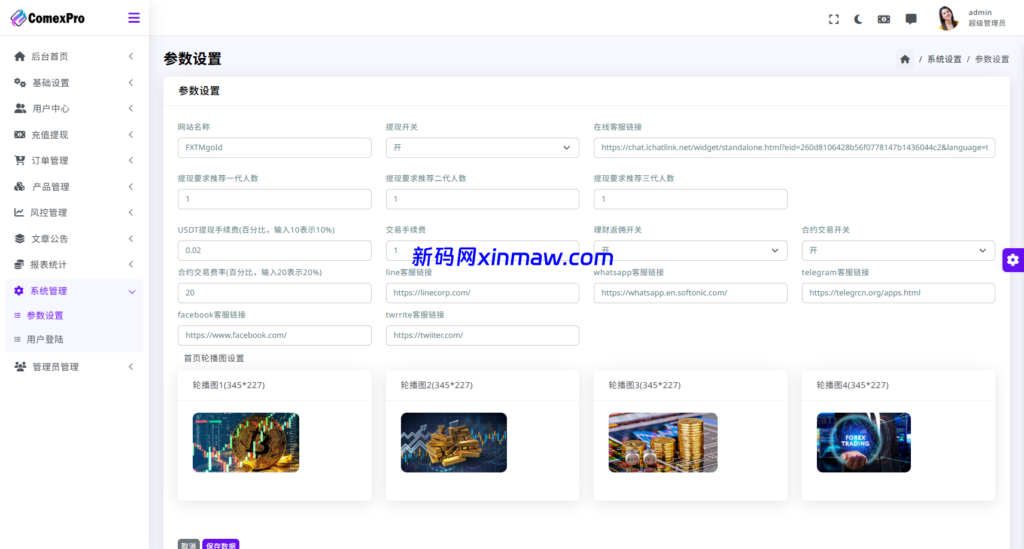Screen dimensions: 1024x549
Task: Expand the 订单管理 chevron
Action: point(131,161)
